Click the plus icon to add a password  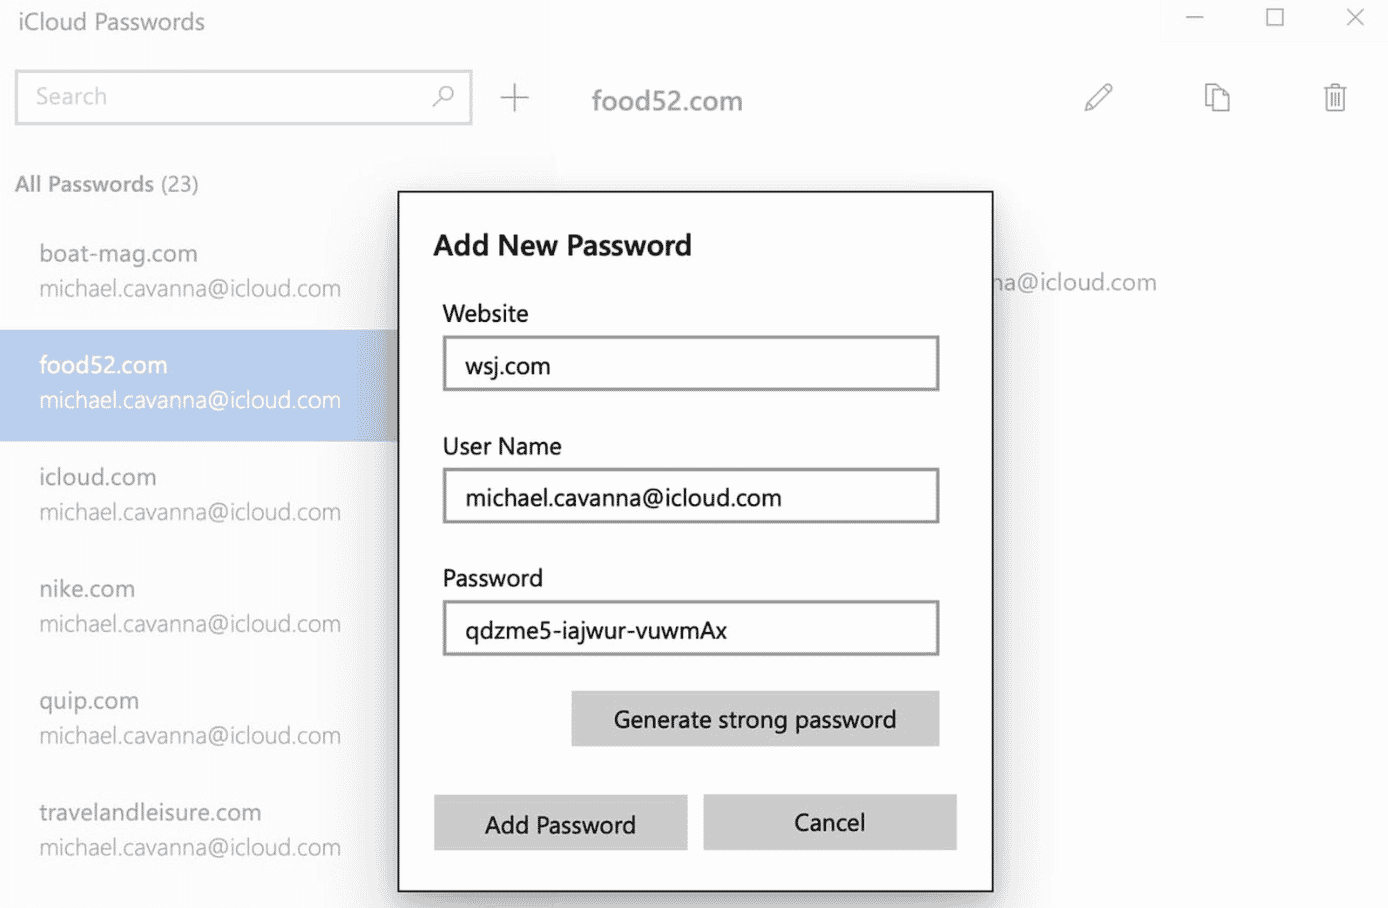(514, 97)
